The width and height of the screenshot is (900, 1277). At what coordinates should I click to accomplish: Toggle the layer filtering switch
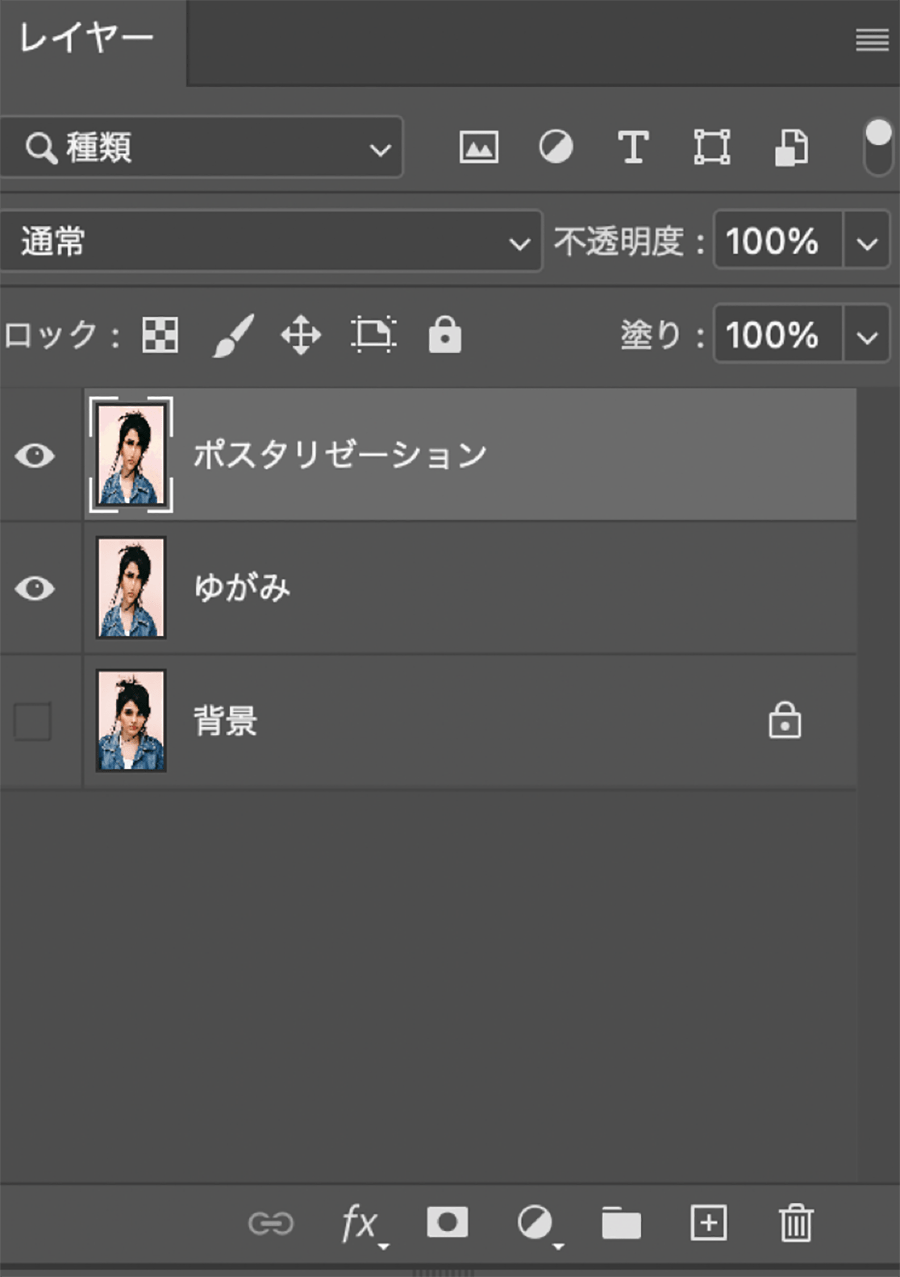[x=878, y=147]
